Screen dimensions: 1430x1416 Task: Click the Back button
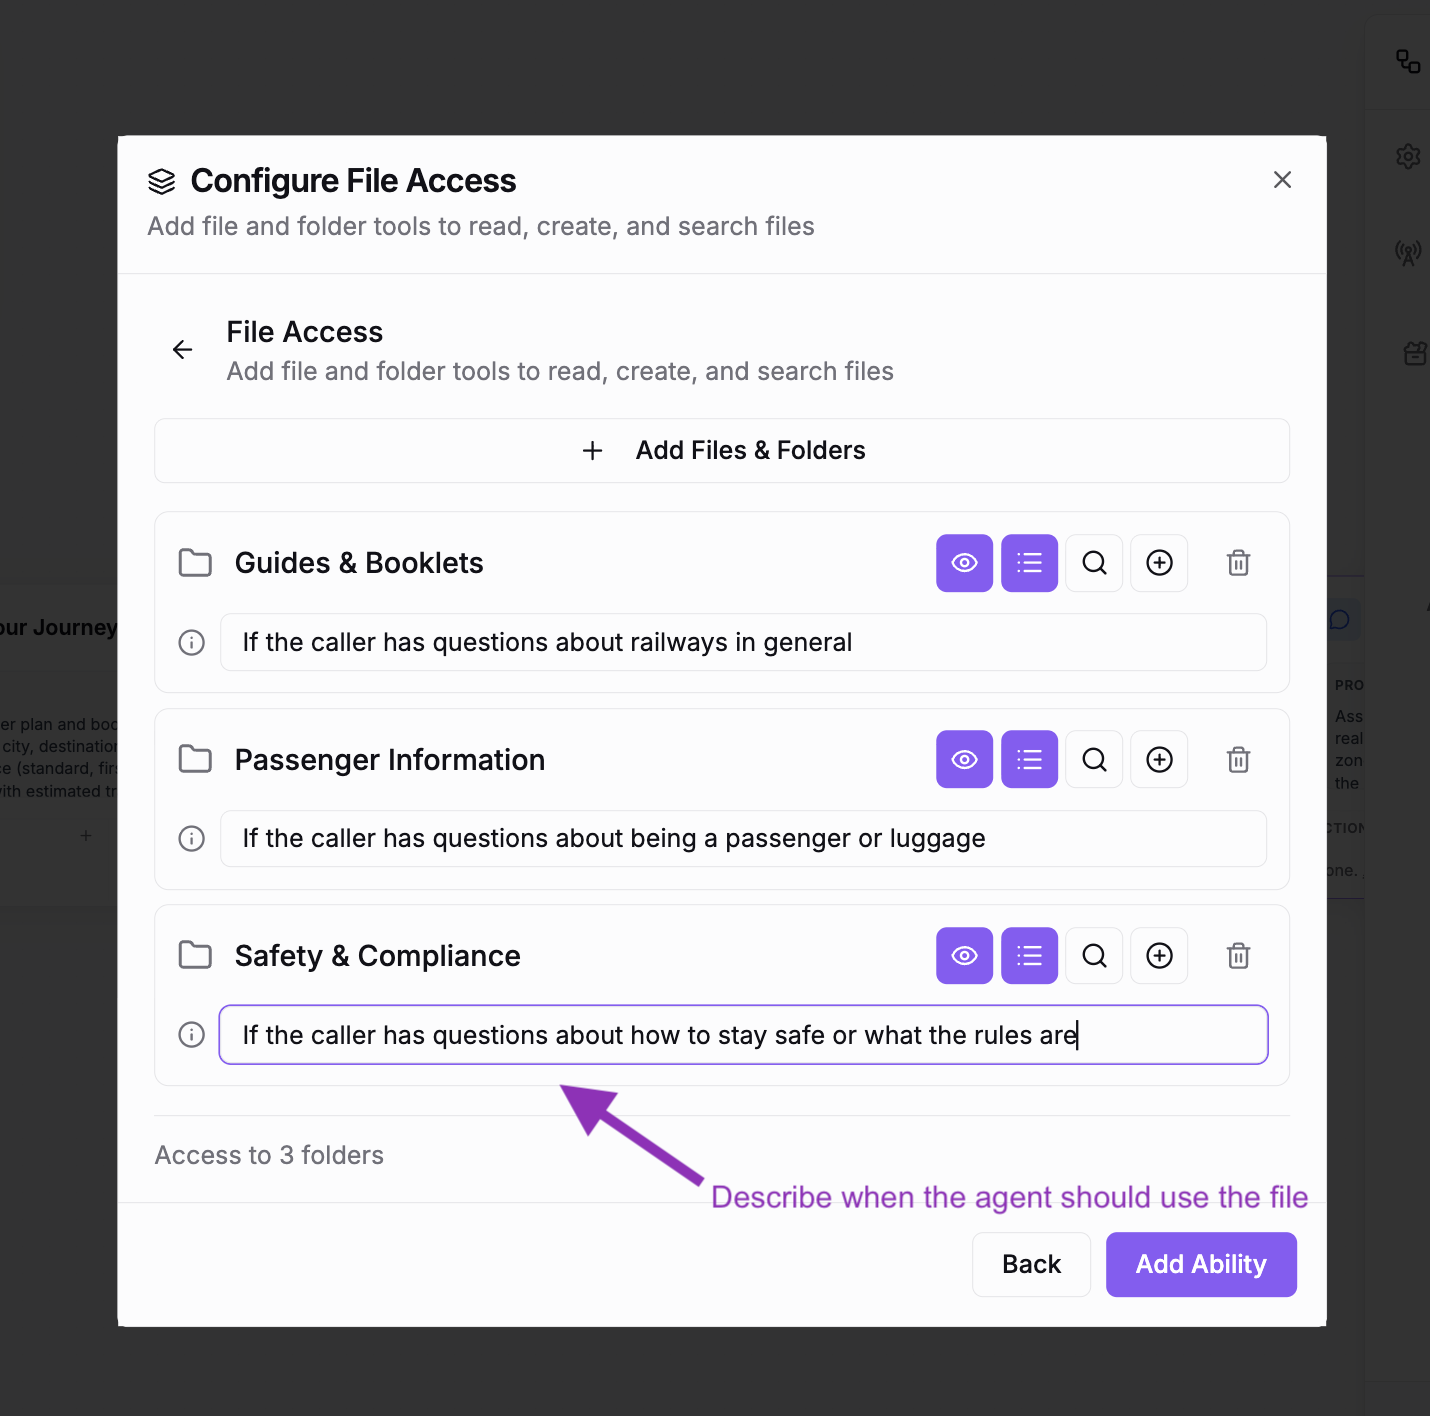(x=1031, y=1264)
